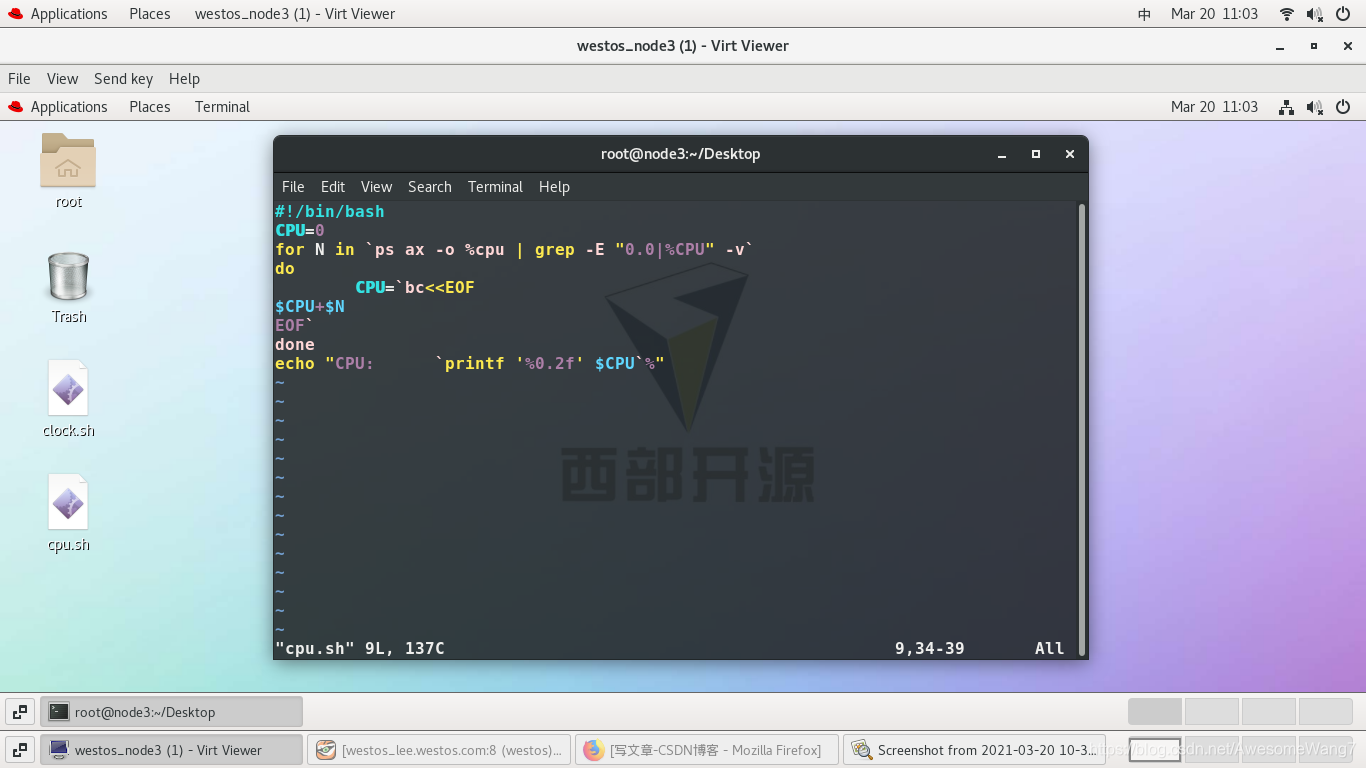Open guest Terminal application menu in top bar
This screenshot has height=768, width=1366.
click(222, 107)
